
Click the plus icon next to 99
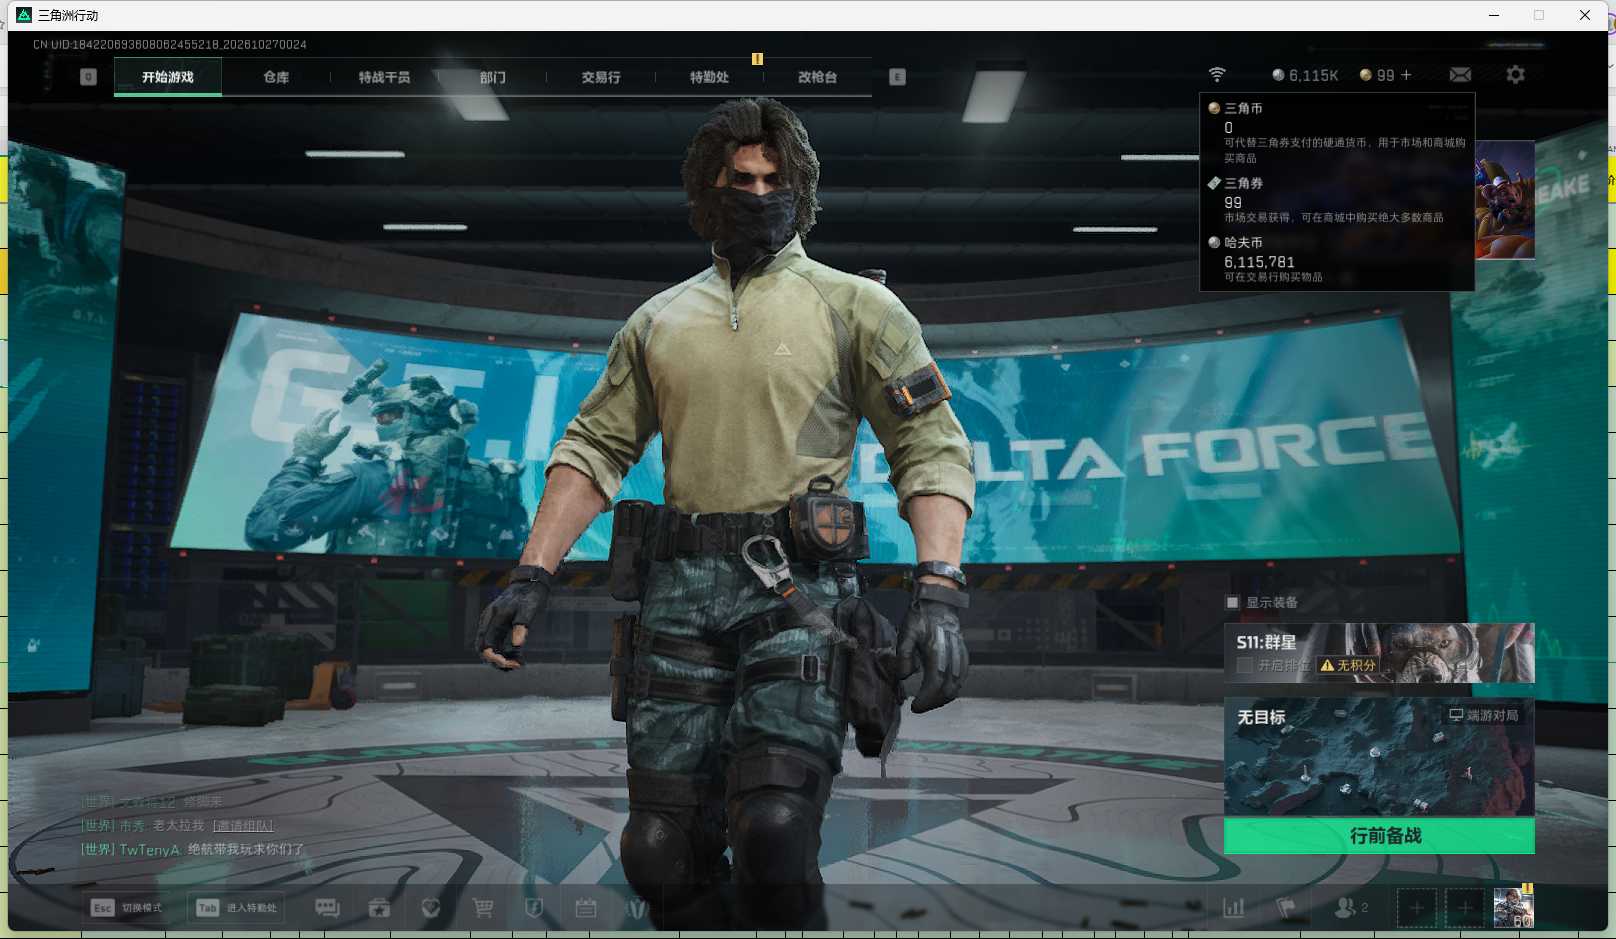click(x=1406, y=75)
